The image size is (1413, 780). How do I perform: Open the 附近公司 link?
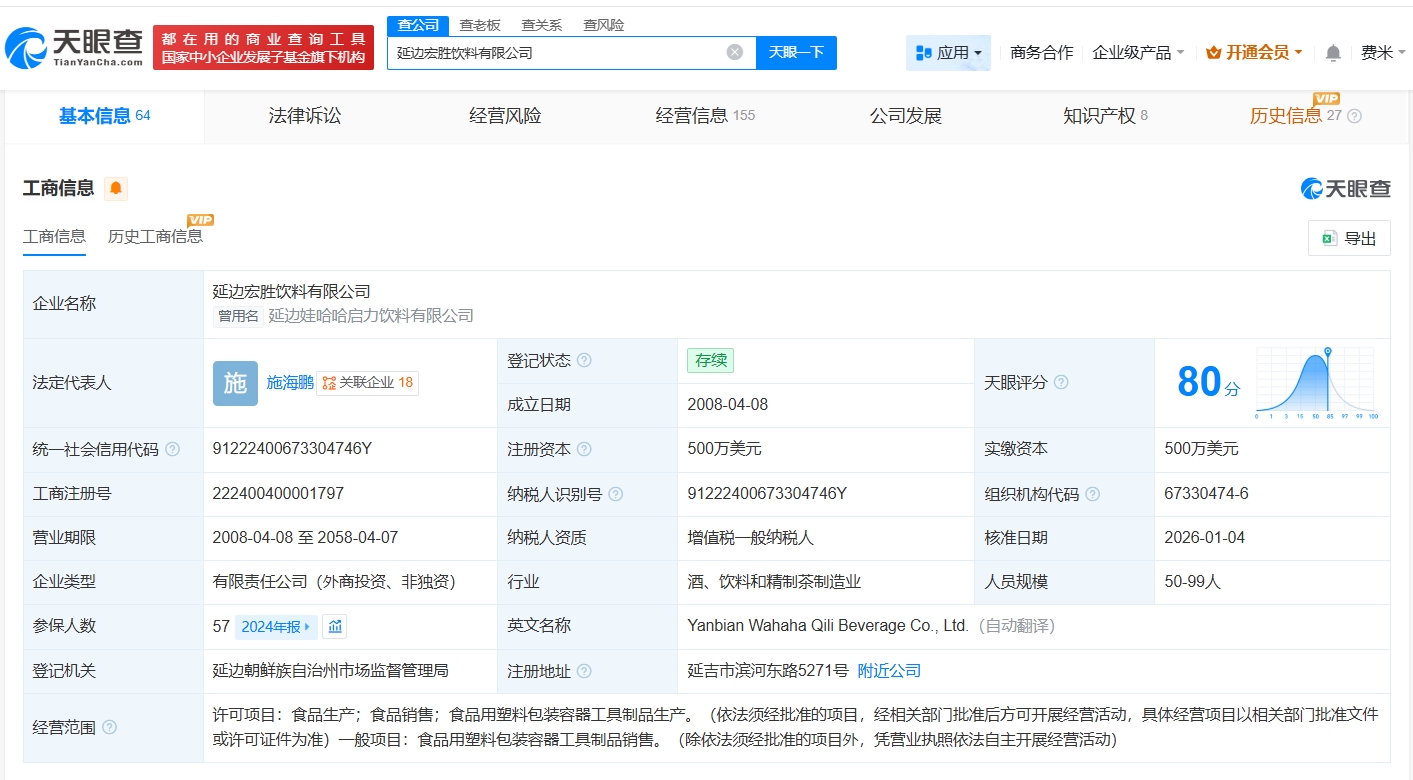click(x=889, y=671)
